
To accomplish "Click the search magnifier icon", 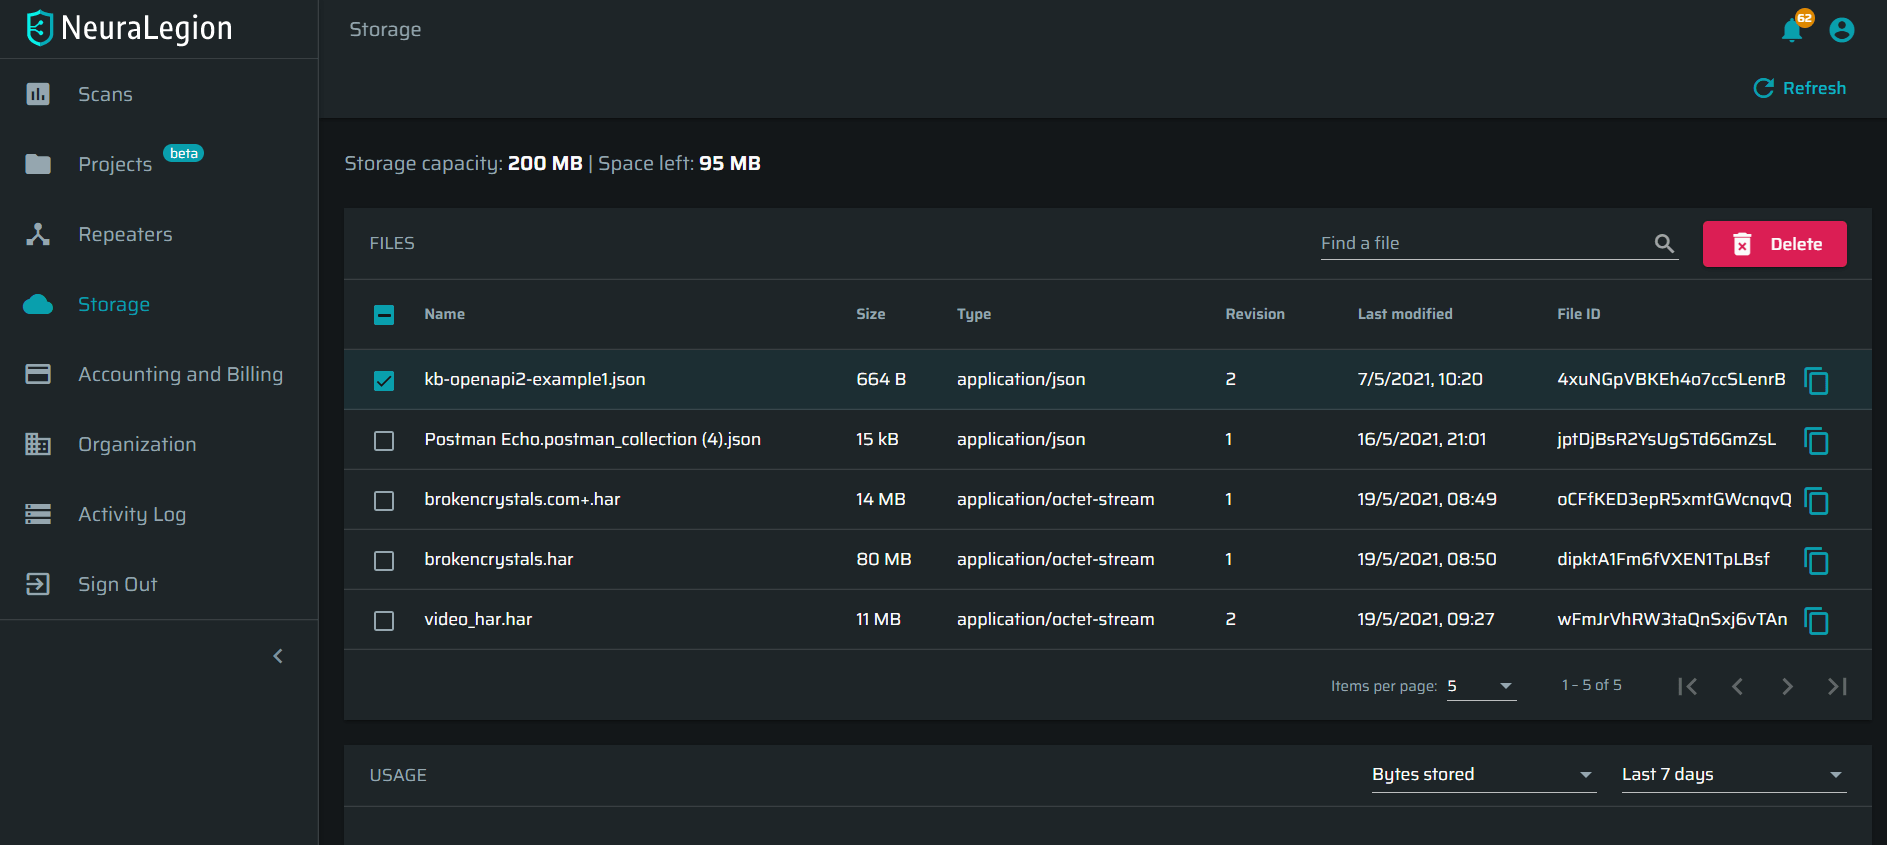I will 1664,243.
